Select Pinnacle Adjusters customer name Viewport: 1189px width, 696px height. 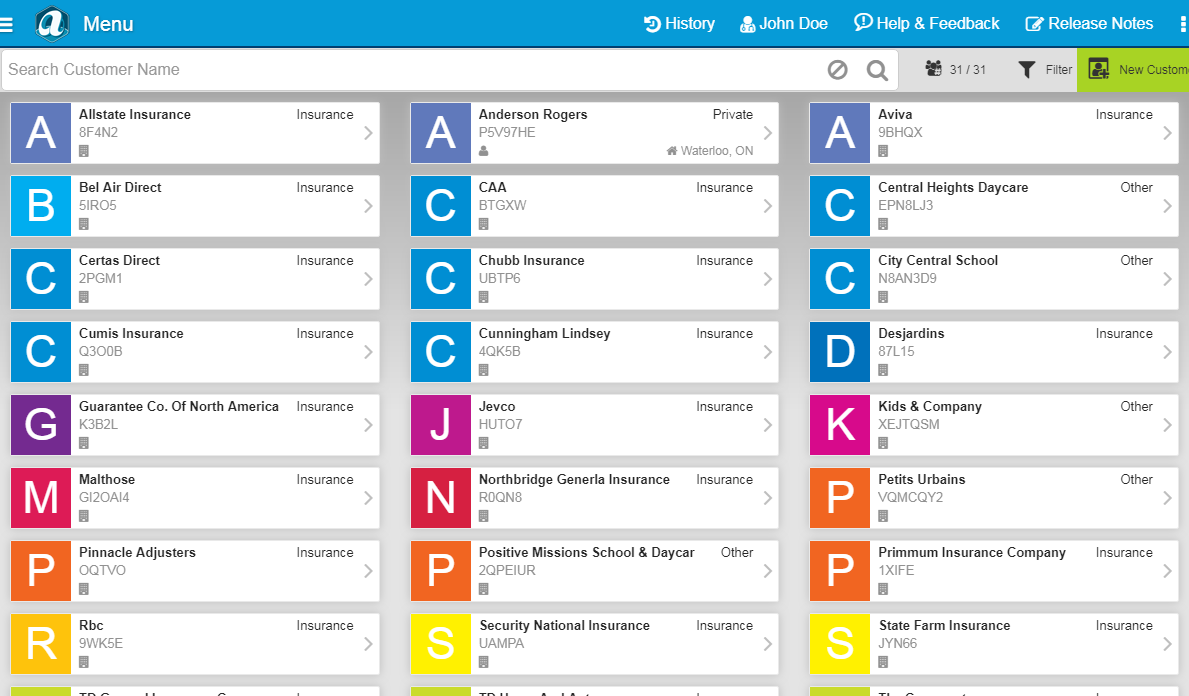[x=137, y=552]
